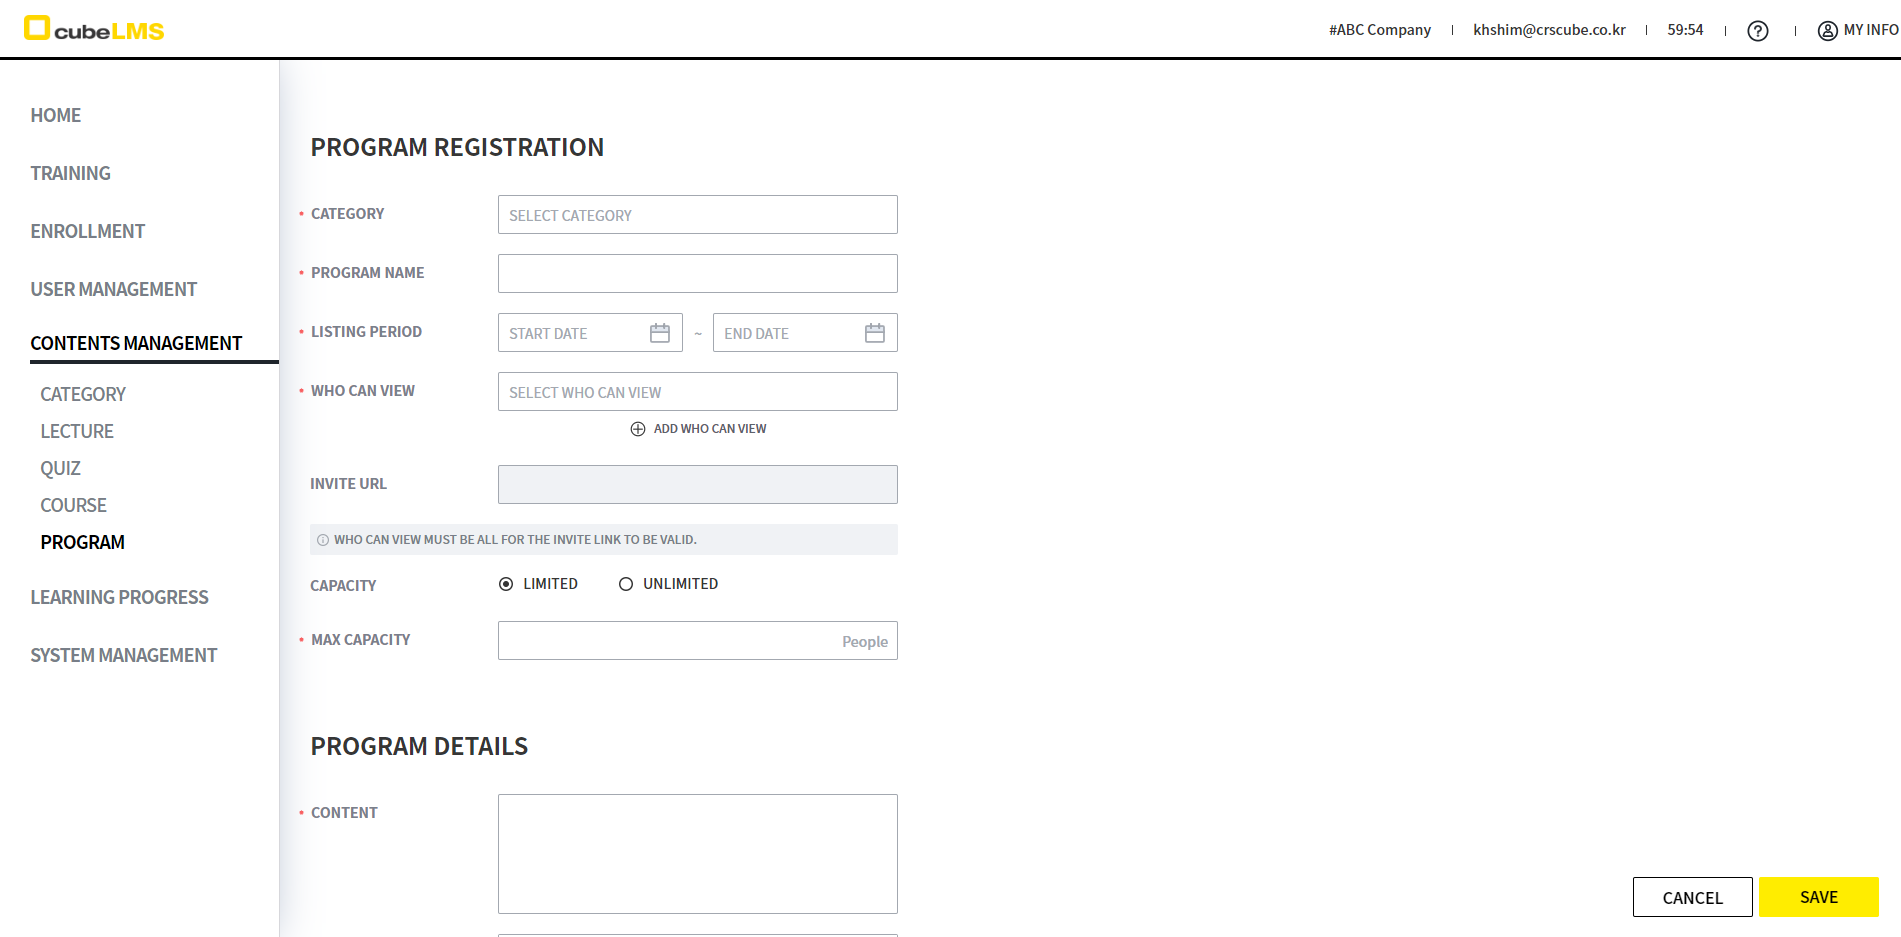Open the Quiz submenu item
This screenshot has width=1901, height=937.
[60, 468]
